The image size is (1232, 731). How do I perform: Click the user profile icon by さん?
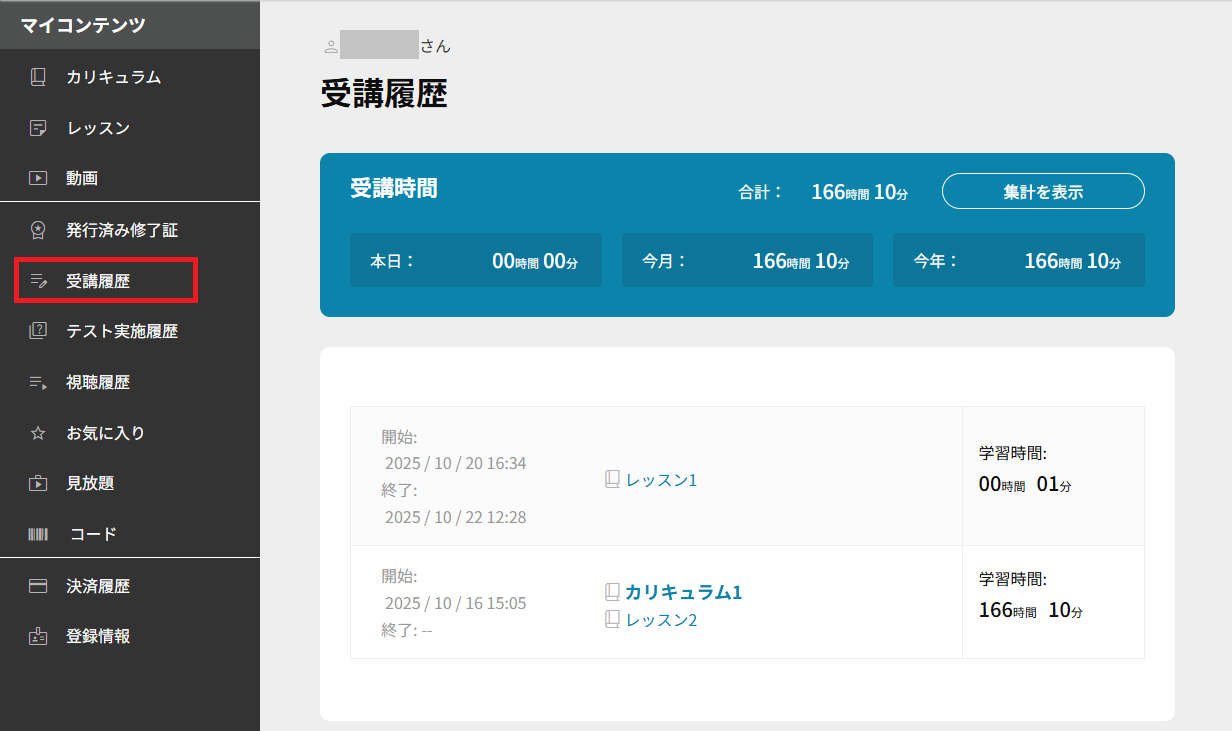click(x=331, y=46)
